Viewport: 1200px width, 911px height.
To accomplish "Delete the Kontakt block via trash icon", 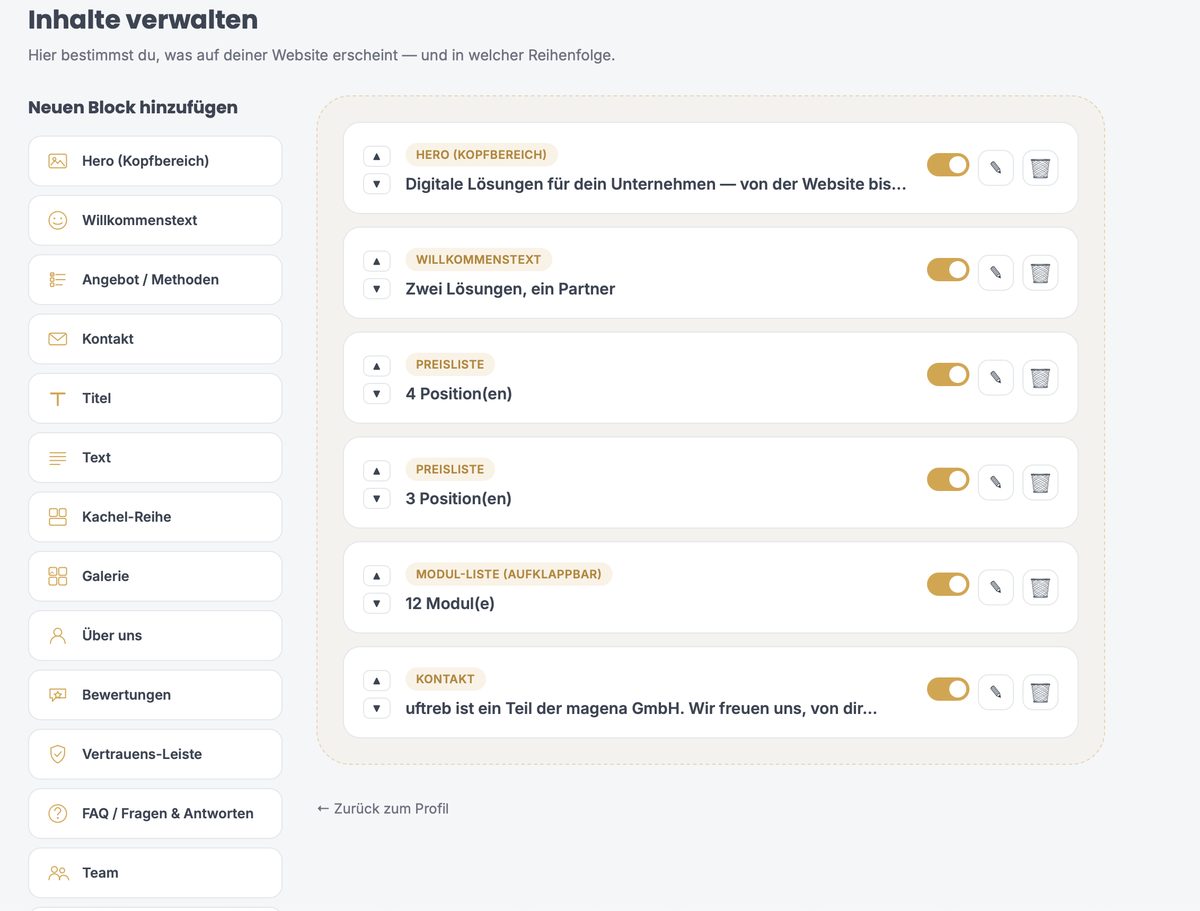I will (x=1040, y=692).
